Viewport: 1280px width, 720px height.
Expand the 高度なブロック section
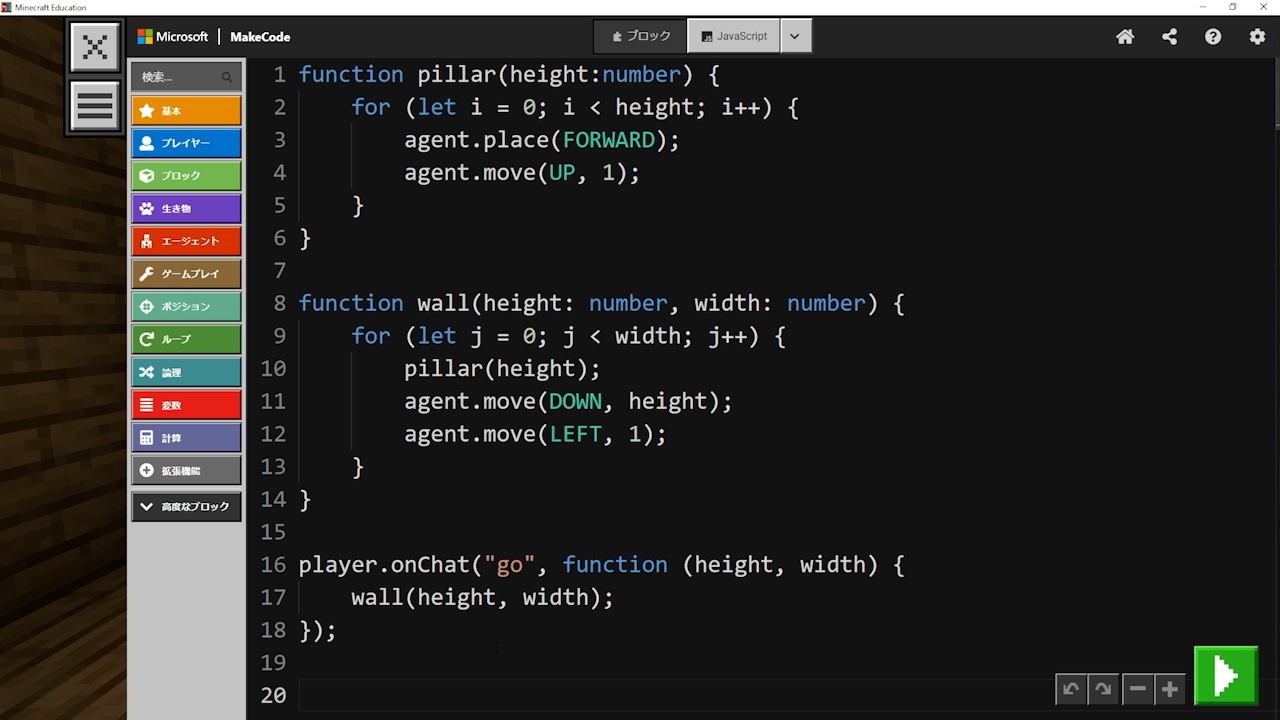coord(186,507)
